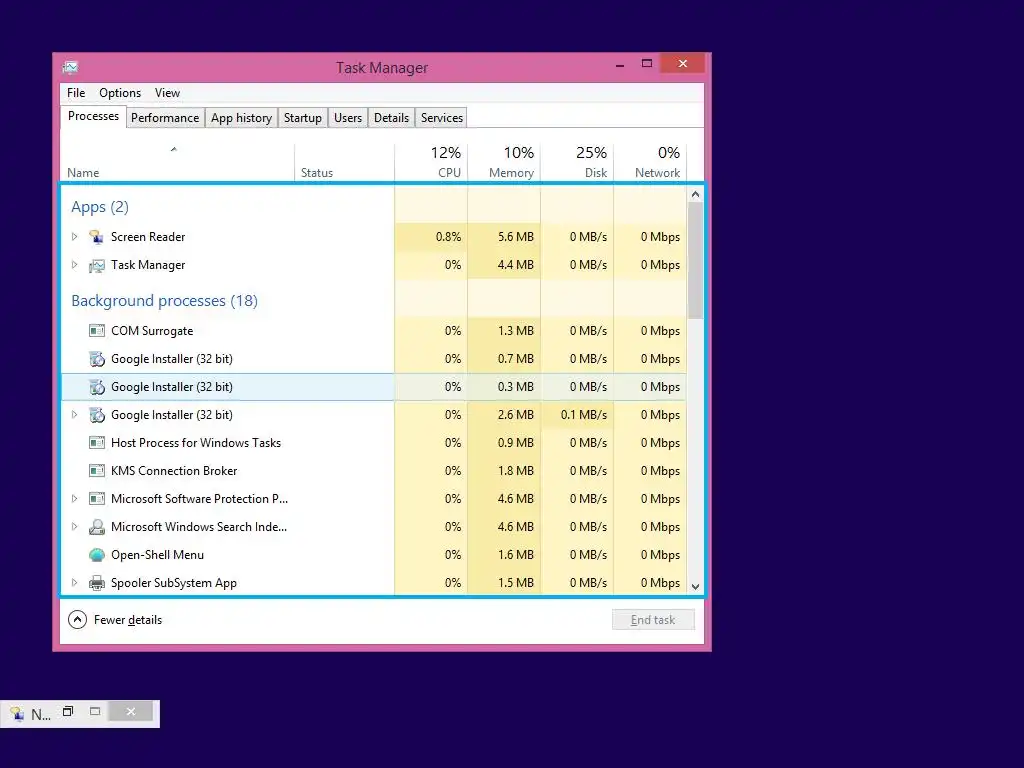Click the scroll down arrow
The height and width of the screenshot is (768, 1024).
coord(696,586)
